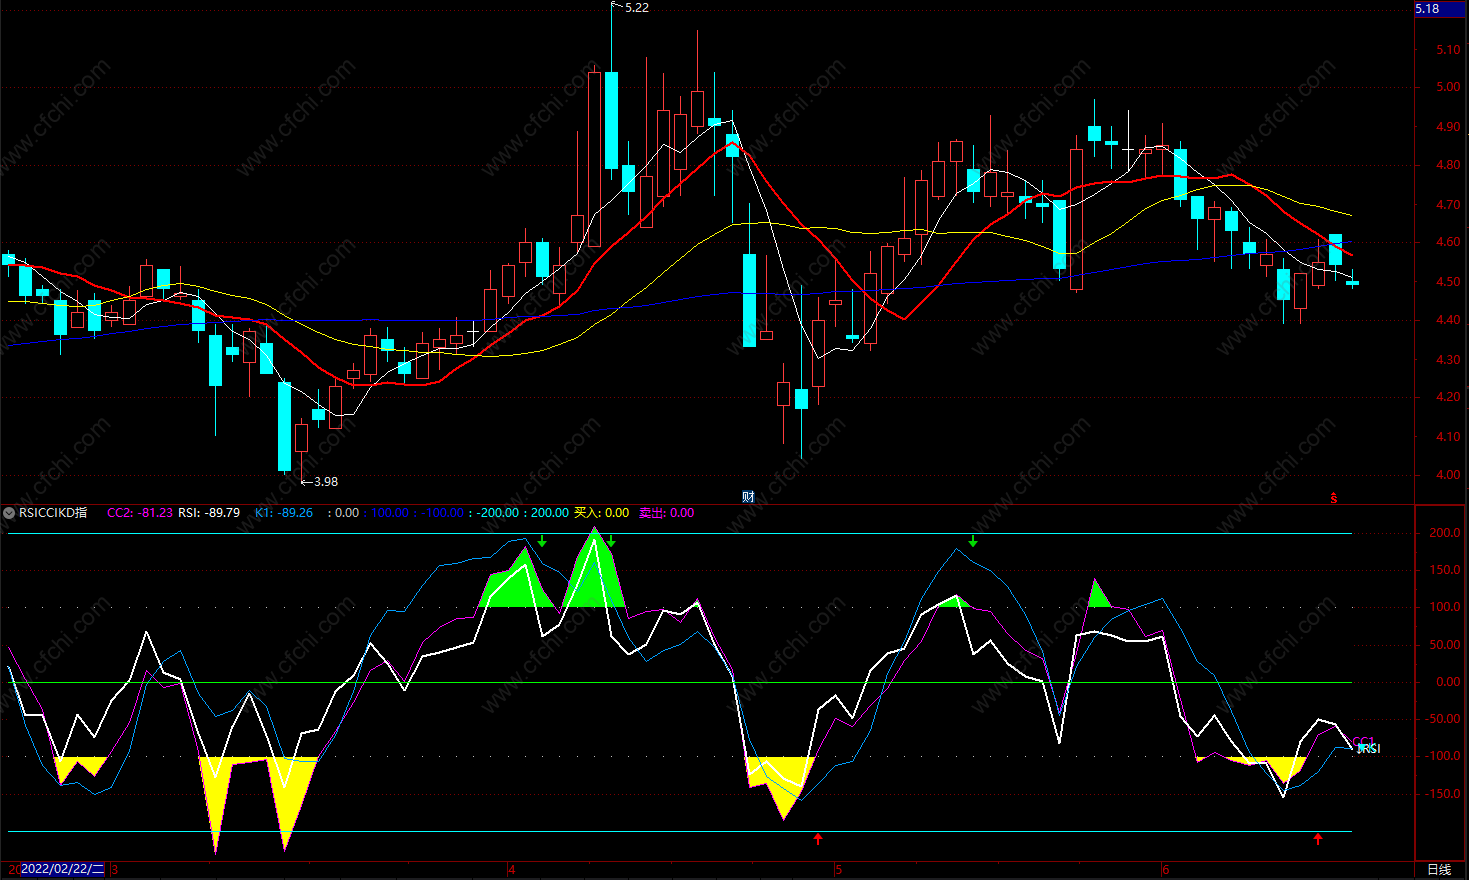1469x880 pixels.
Task: Click the red buy arrow below the late-April trough
Action: (818, 839)
